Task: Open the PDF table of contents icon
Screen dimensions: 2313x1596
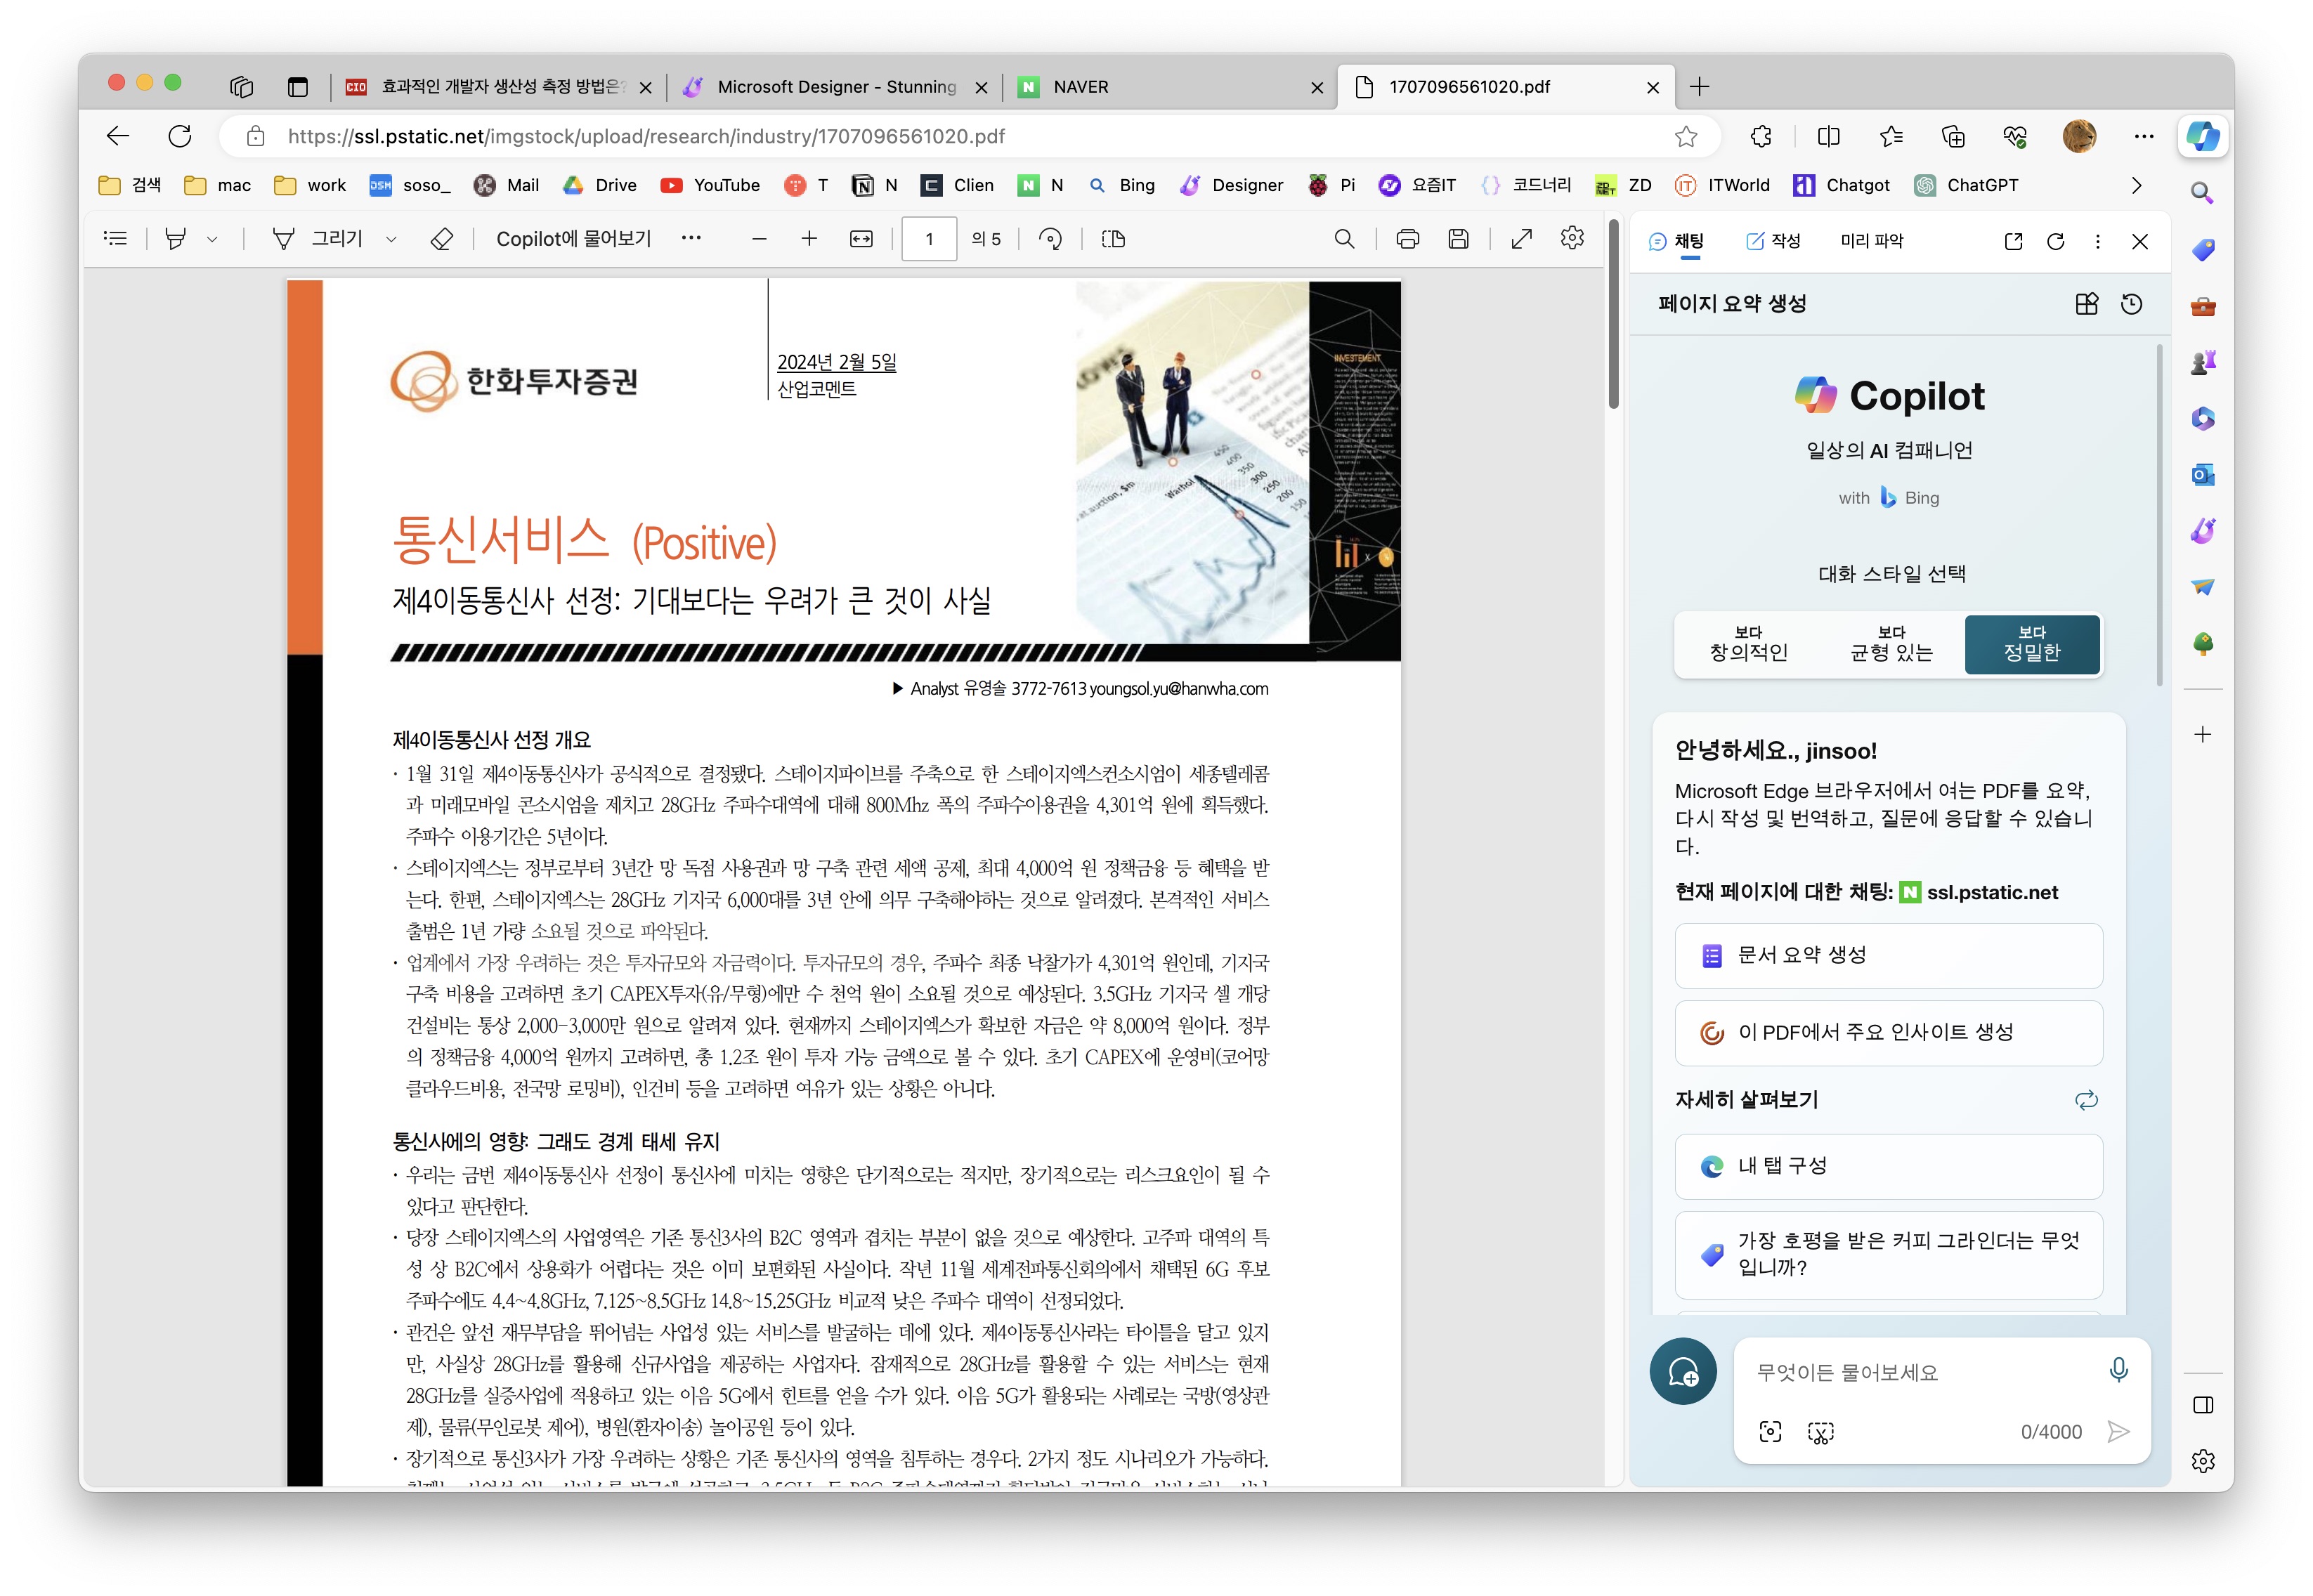Action: 116,239
